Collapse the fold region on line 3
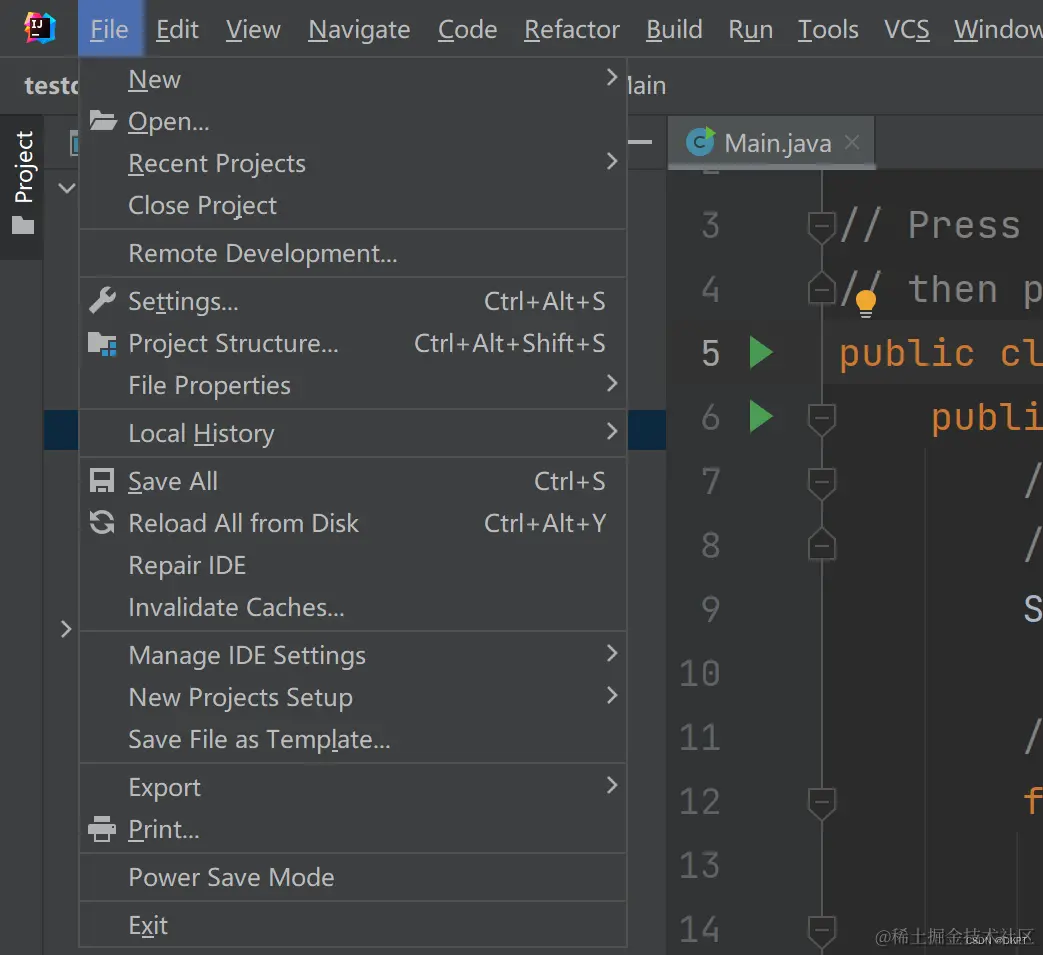The height and width of the screenshot is (955, 1043). [821, 226]
